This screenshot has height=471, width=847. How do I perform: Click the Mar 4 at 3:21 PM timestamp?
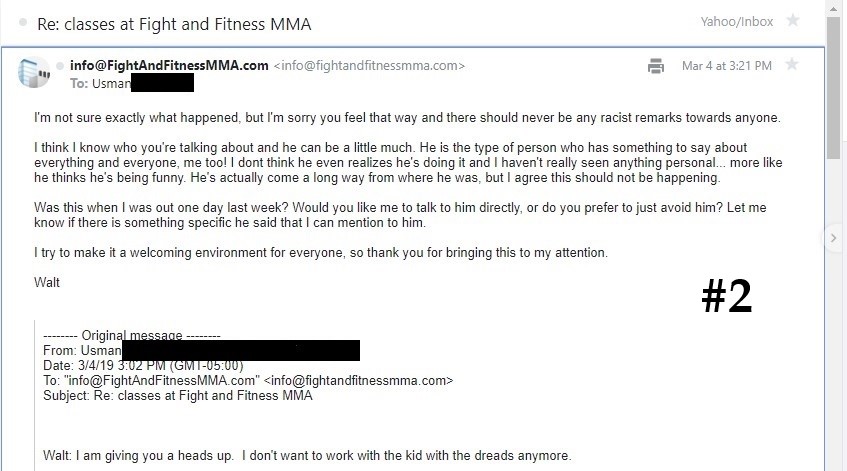click(x=727, y=66)
